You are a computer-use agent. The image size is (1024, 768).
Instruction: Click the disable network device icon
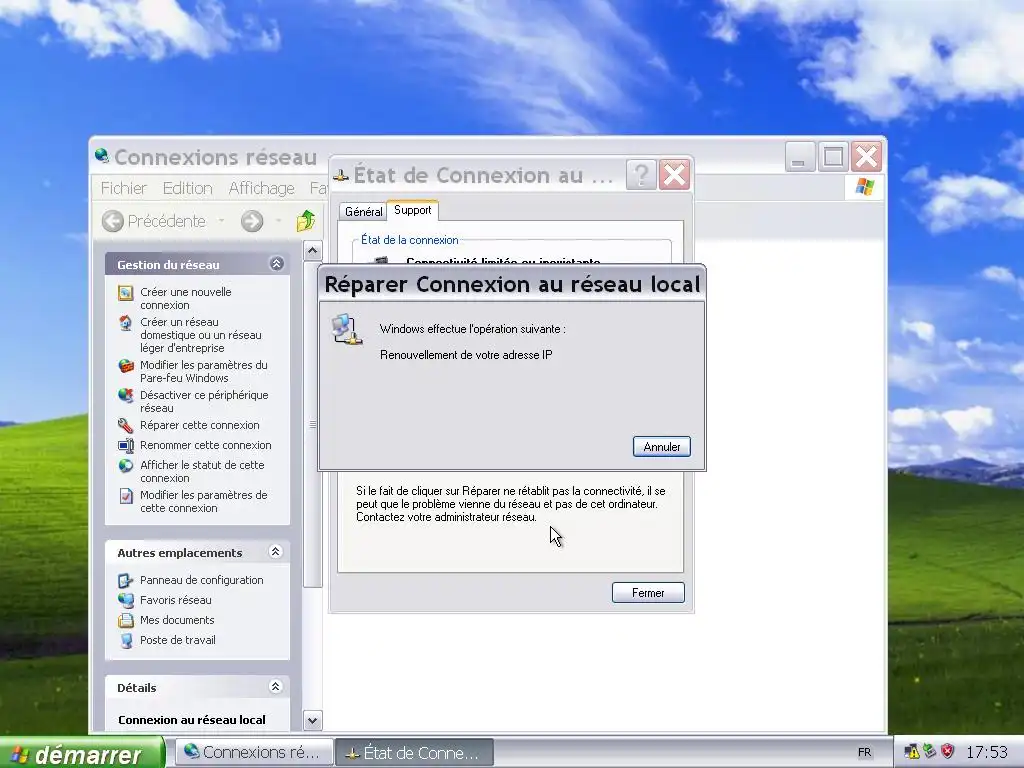[125, 395]
